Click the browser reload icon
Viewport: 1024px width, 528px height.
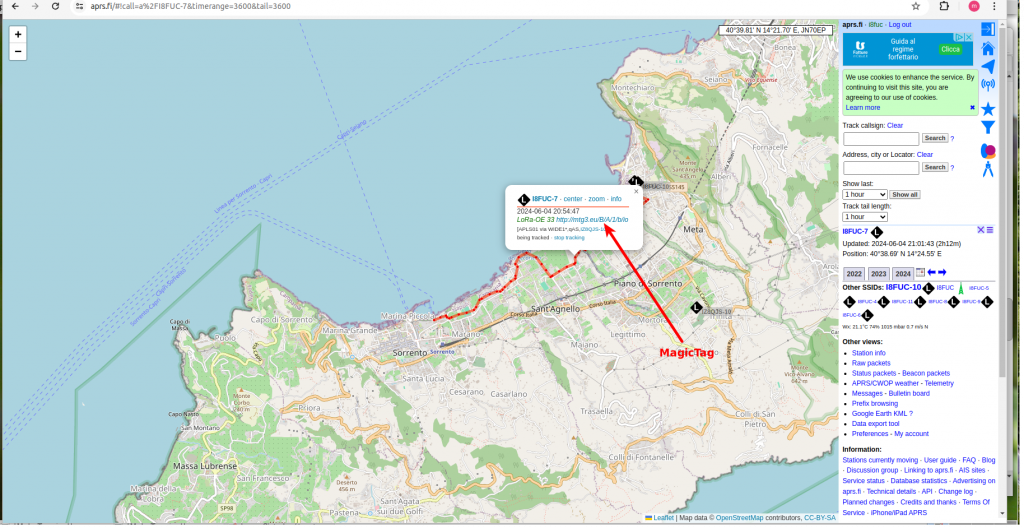click(x=56, y=6)
